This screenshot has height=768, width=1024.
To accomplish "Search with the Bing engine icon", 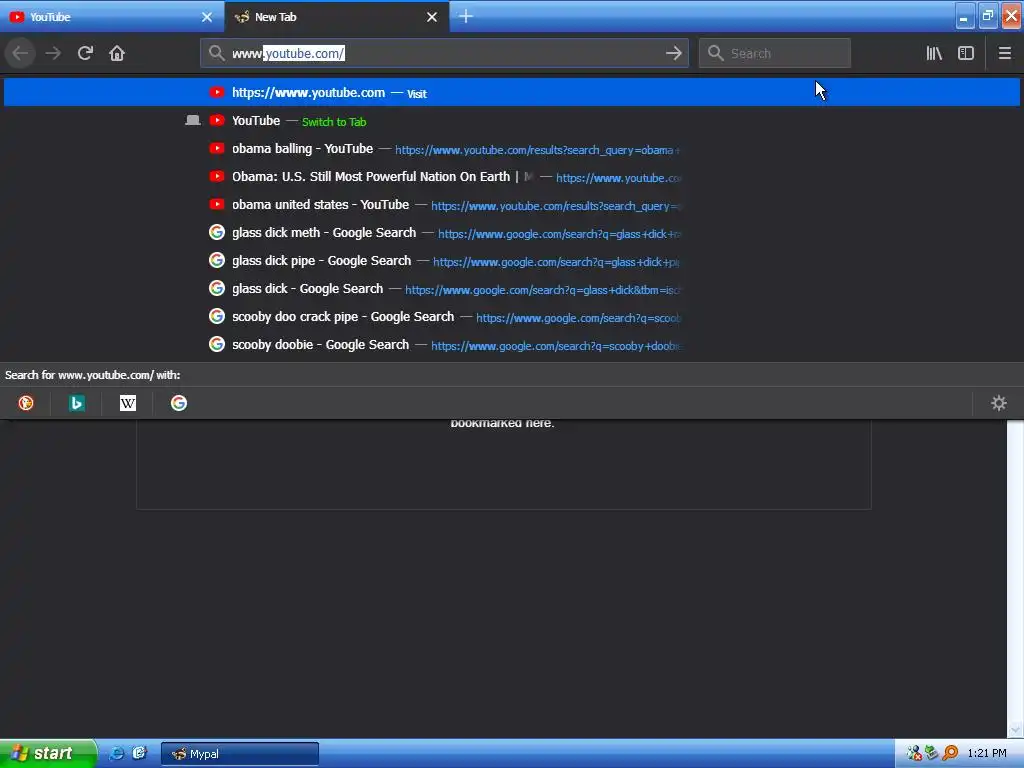I will click(76, 403).
